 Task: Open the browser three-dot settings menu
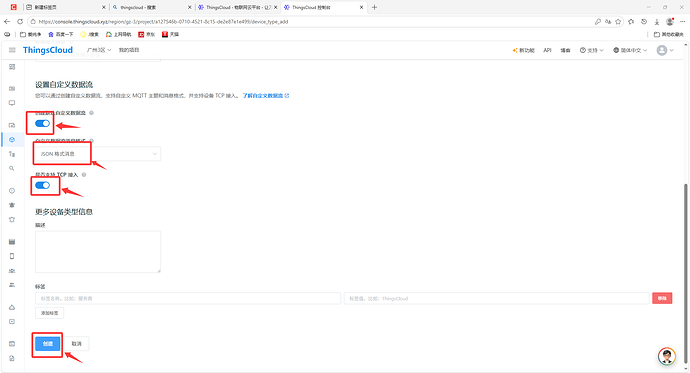[683, 22]
